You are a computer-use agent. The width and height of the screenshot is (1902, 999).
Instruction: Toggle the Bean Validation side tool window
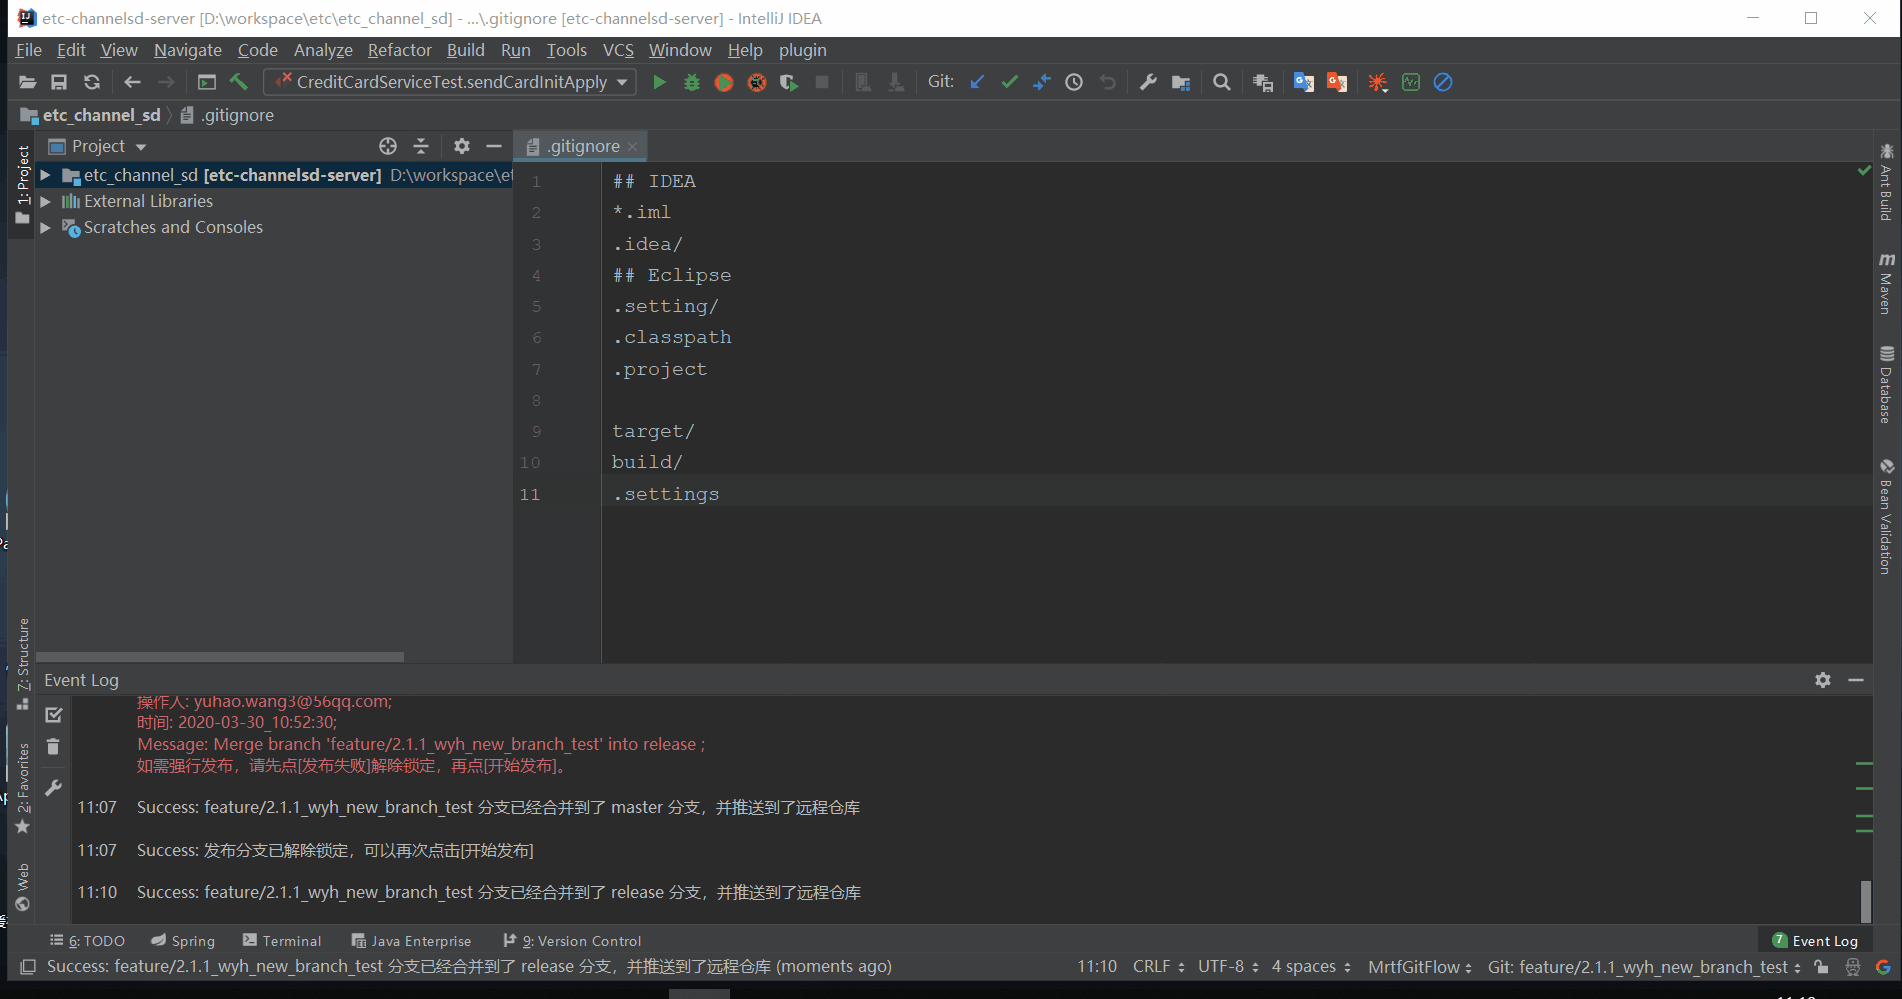[1887, 517]
